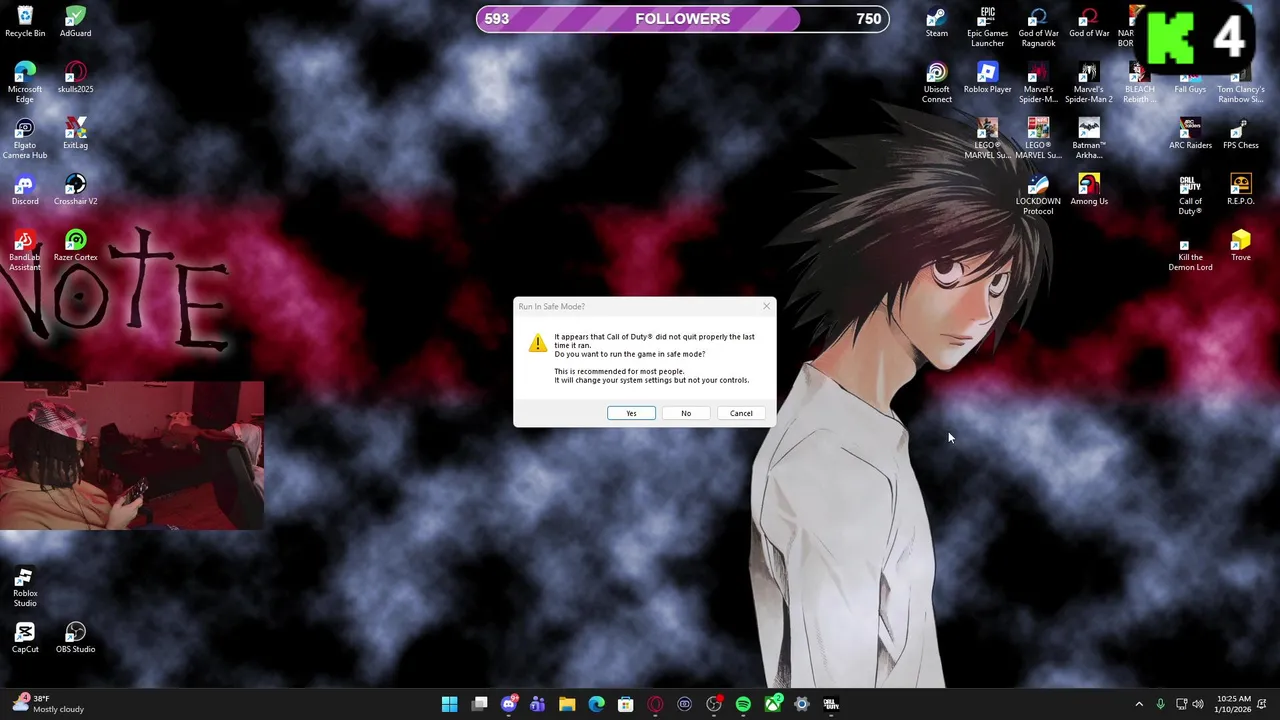Open the weather widget showing 38°F

[x=49, y=704]
